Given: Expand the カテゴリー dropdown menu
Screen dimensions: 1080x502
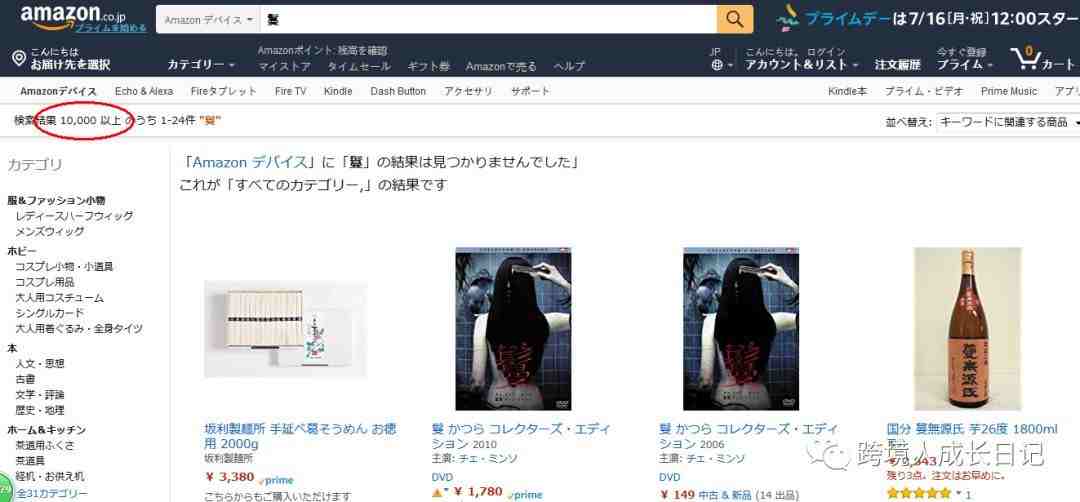Looking at the screenshot, I should coord(201,65).
